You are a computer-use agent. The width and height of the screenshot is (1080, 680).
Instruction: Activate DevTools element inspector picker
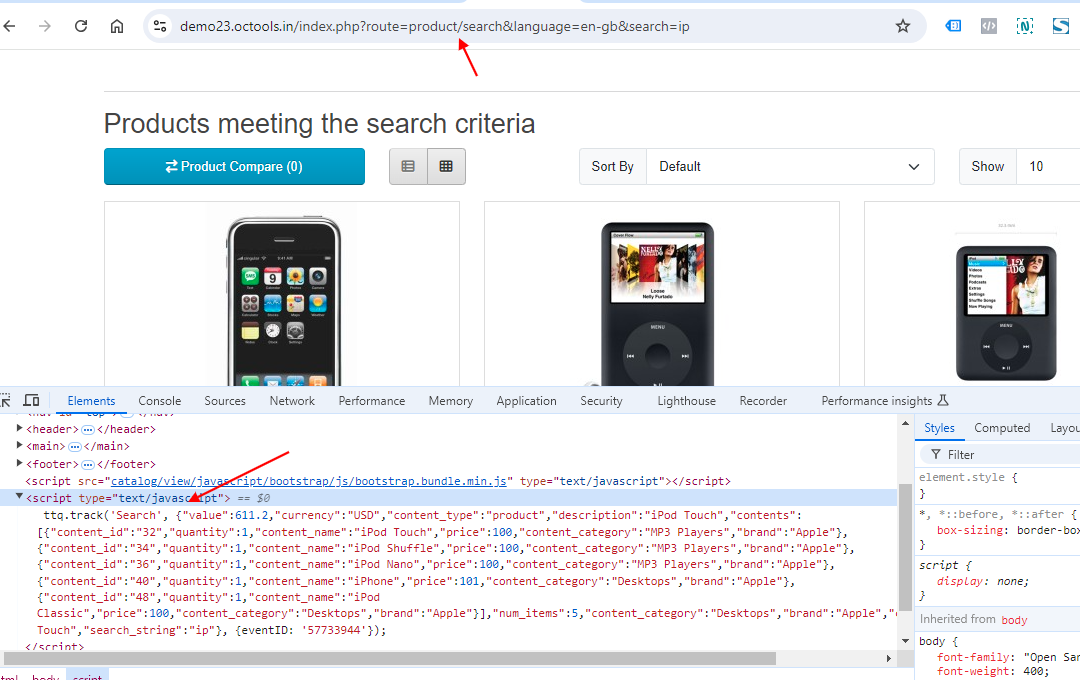[x=6, y=400]
